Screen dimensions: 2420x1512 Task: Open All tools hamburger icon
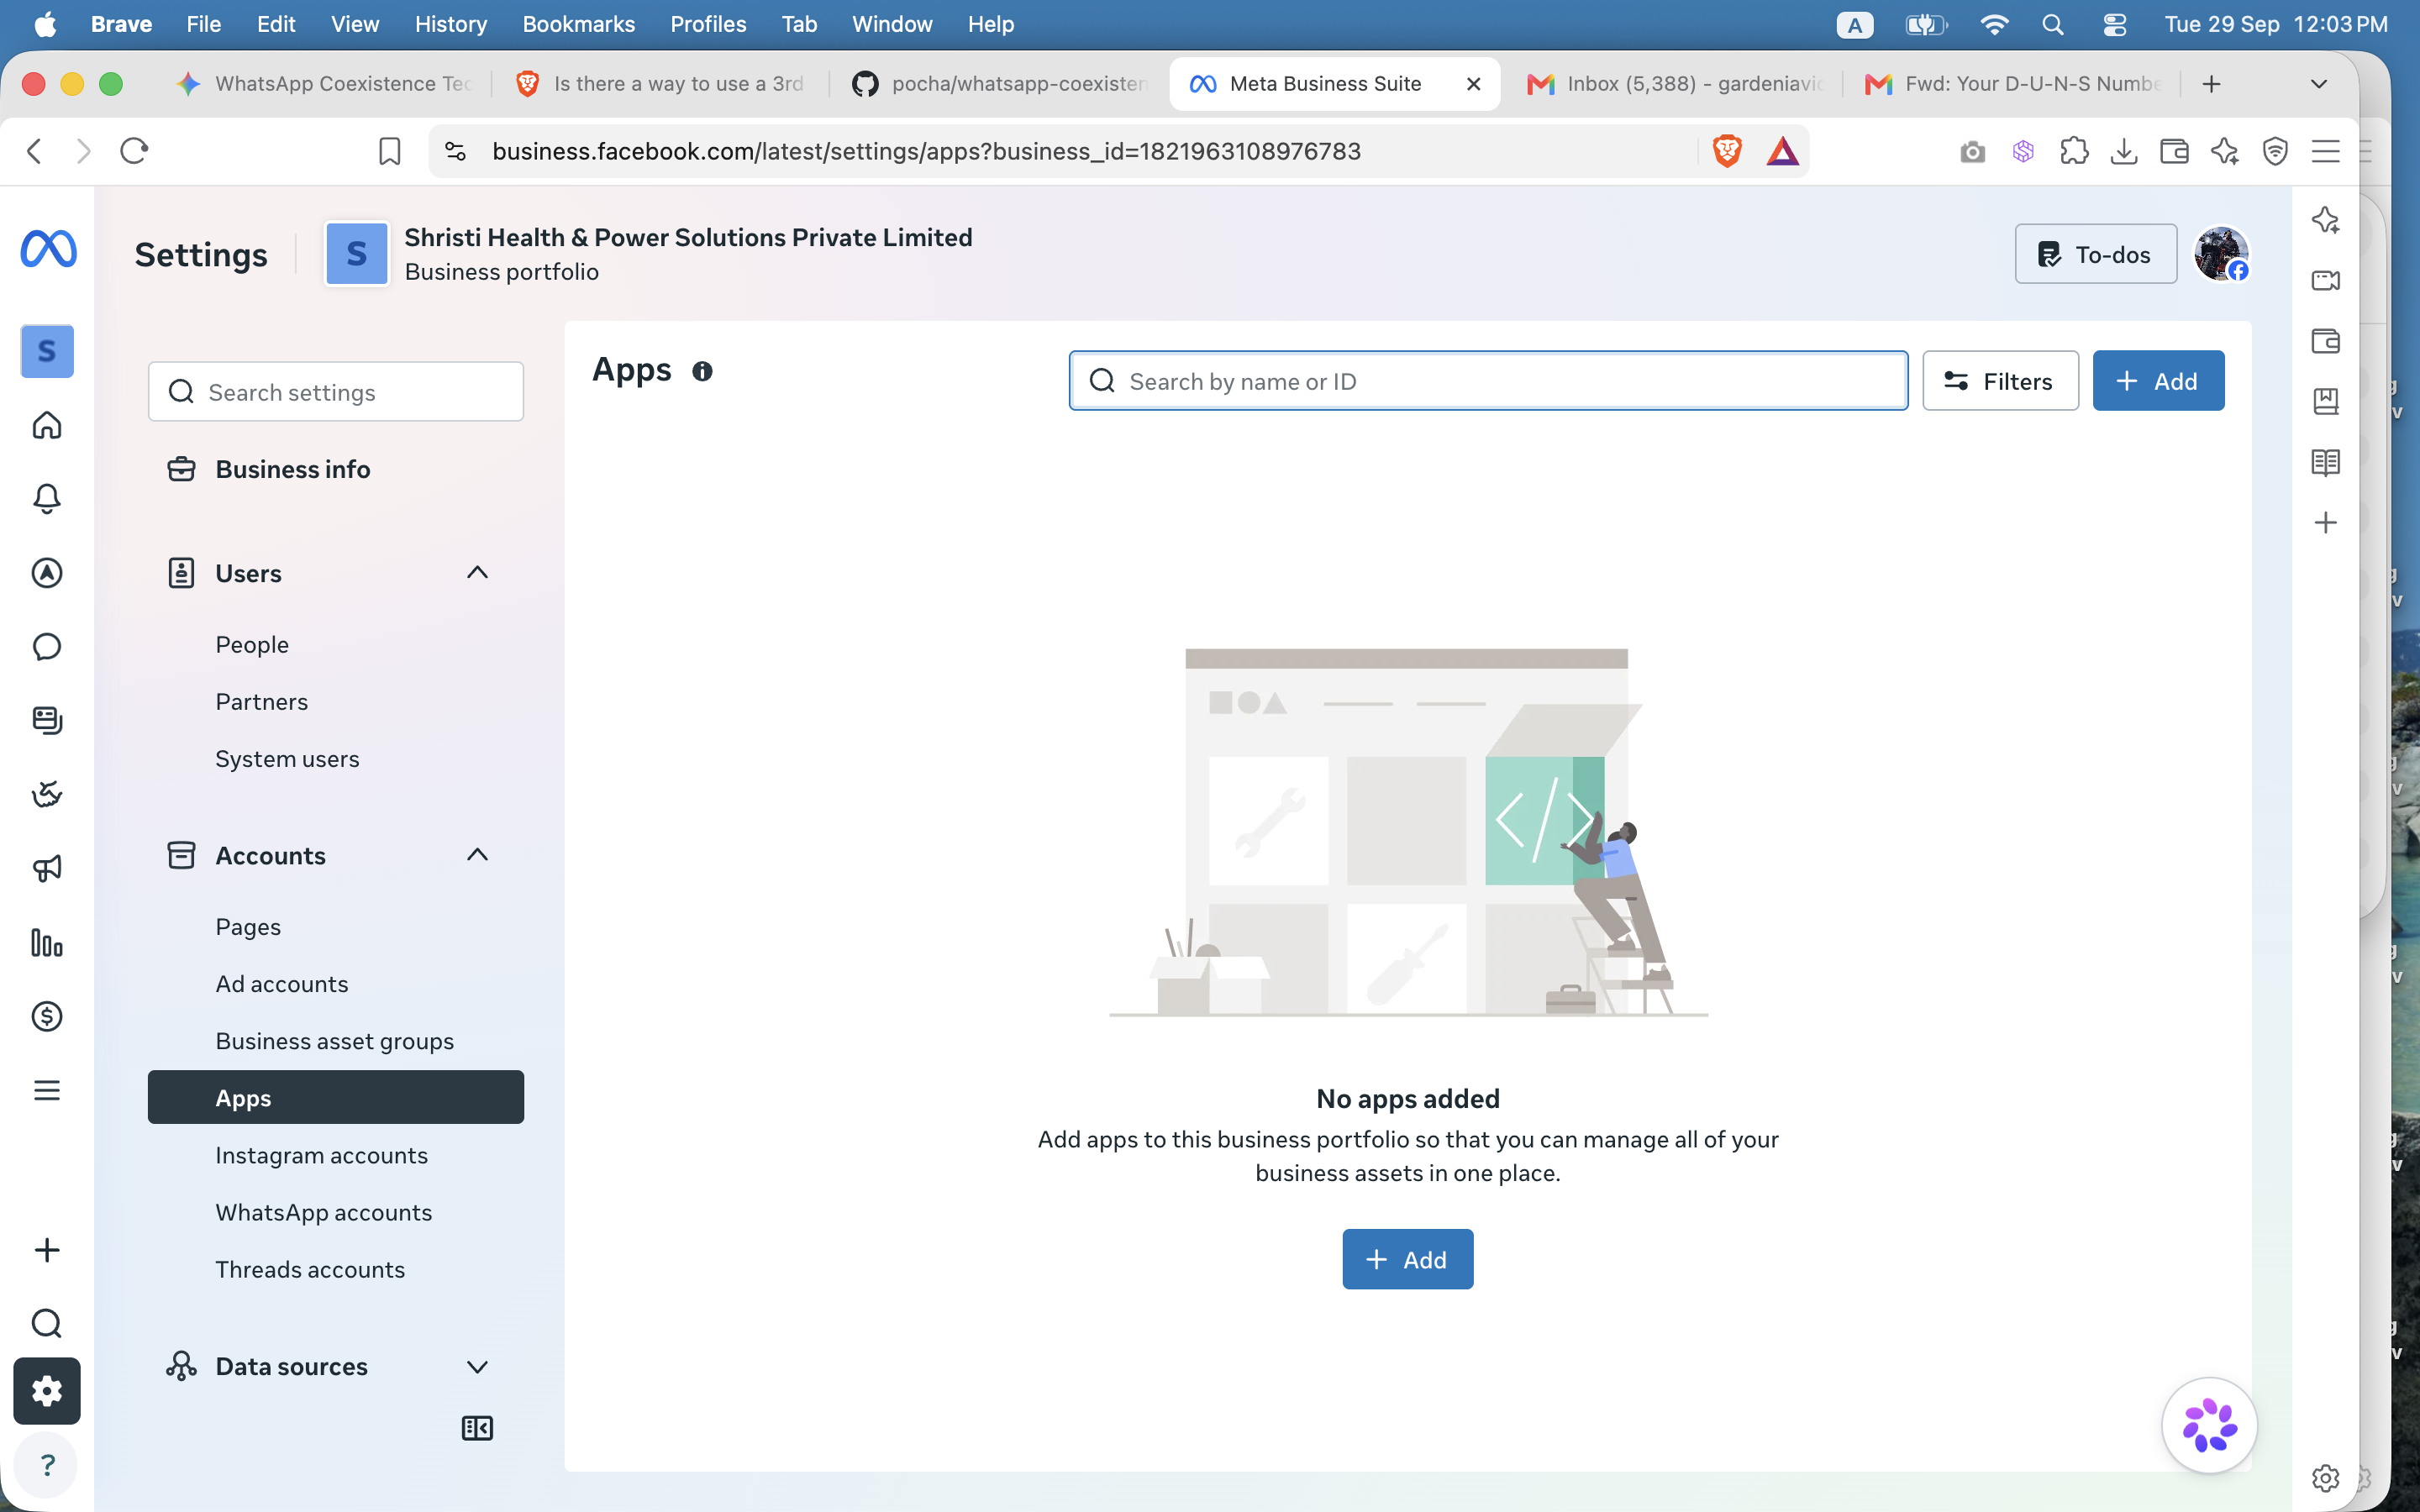coord(47,1090)
